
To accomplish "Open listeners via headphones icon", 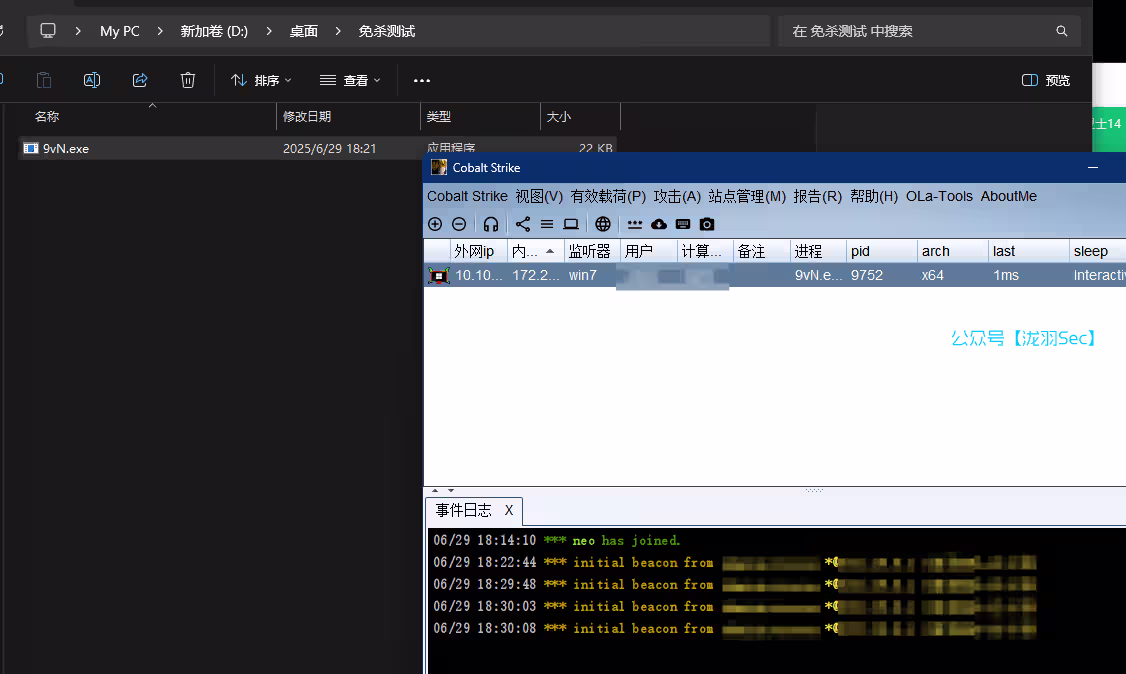I will coord(491,224).
